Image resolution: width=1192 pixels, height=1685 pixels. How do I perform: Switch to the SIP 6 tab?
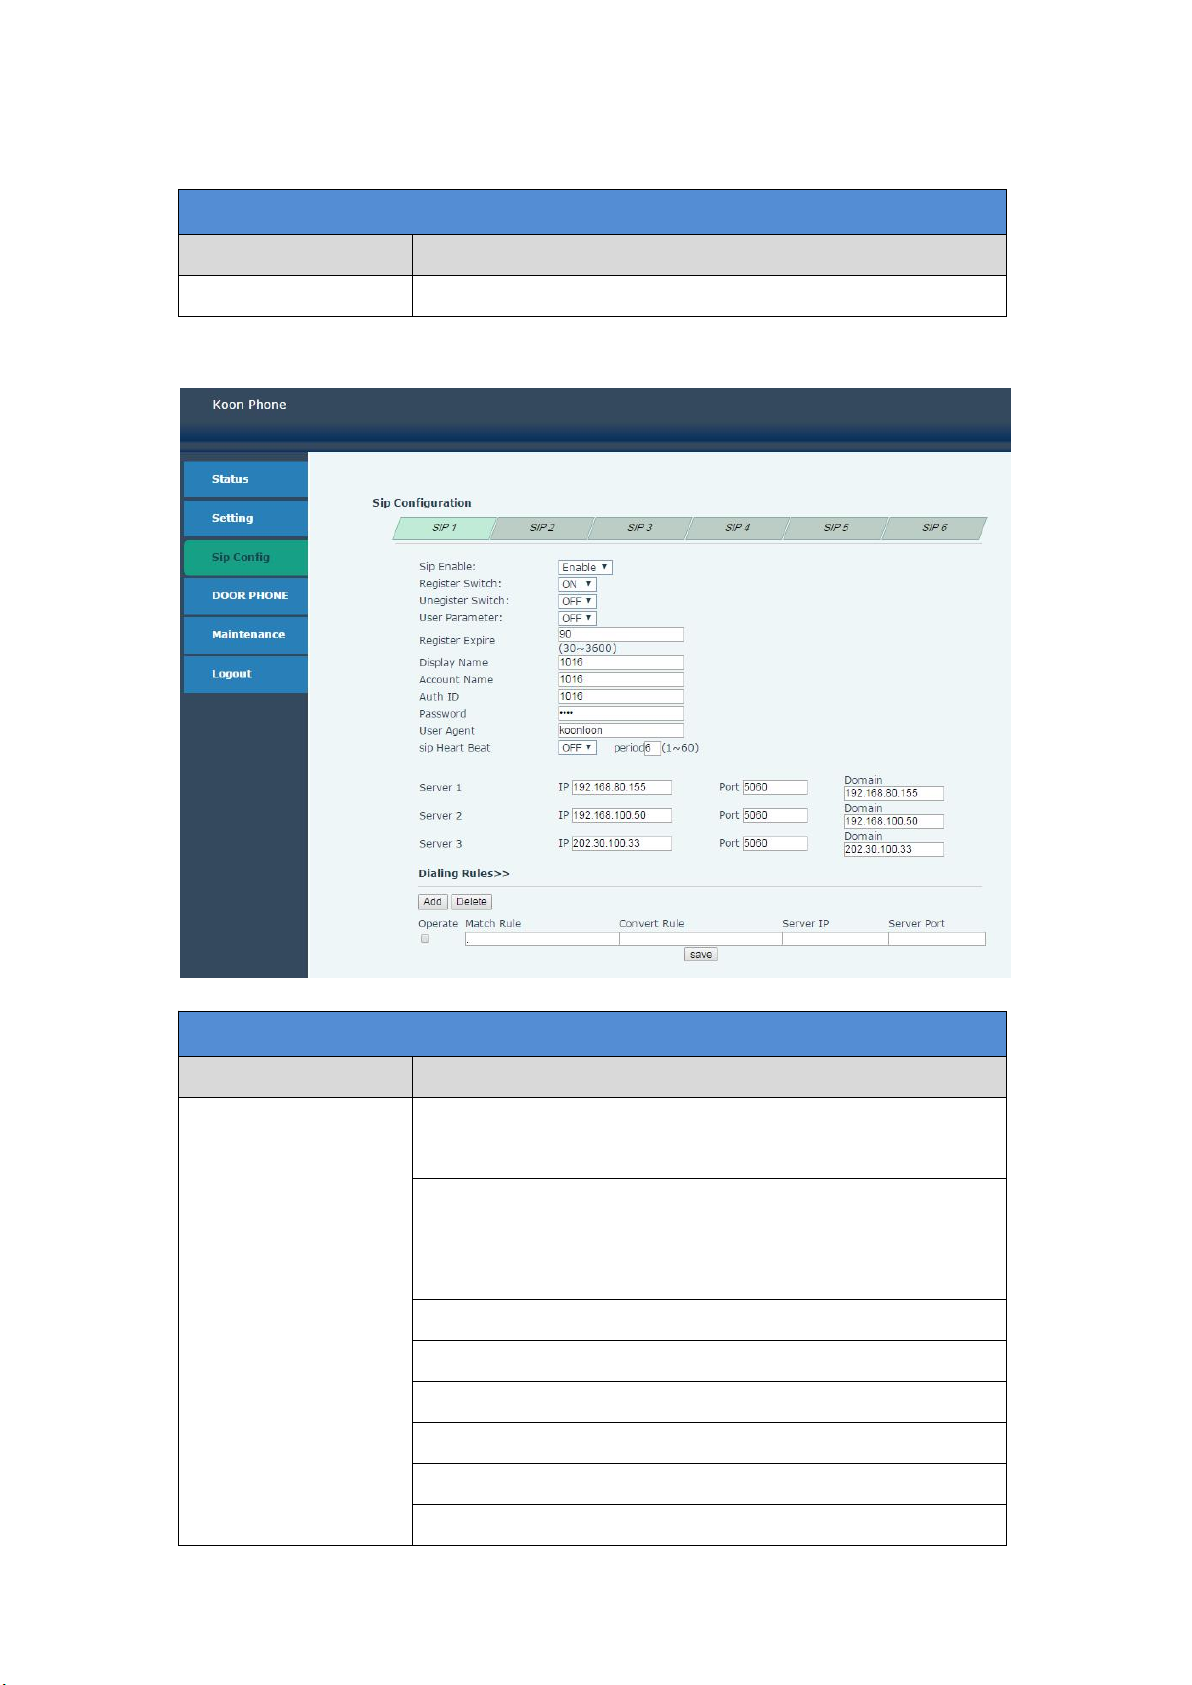[934, 528]
